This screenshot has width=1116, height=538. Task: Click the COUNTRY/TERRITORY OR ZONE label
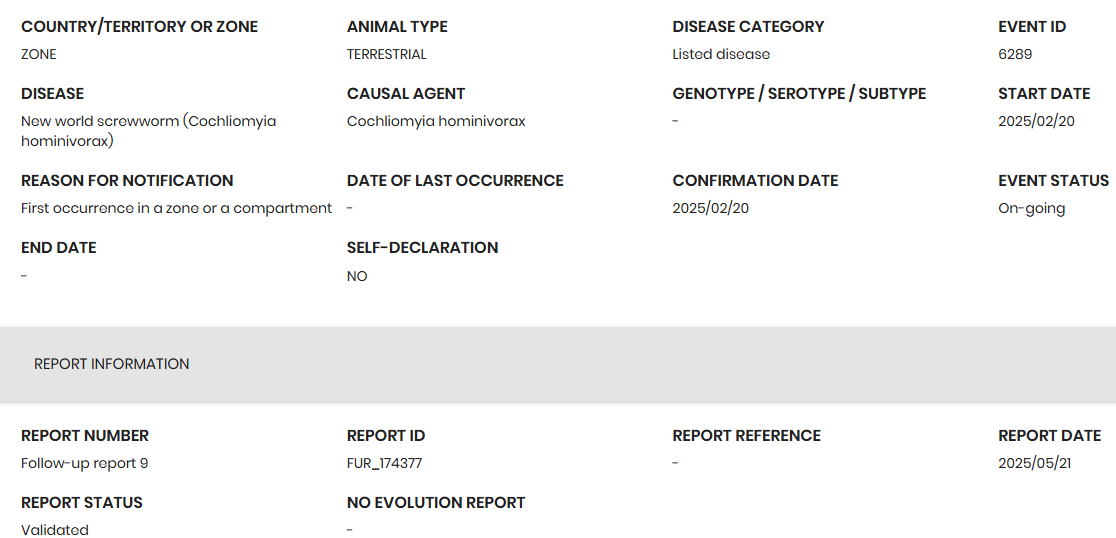139,27
